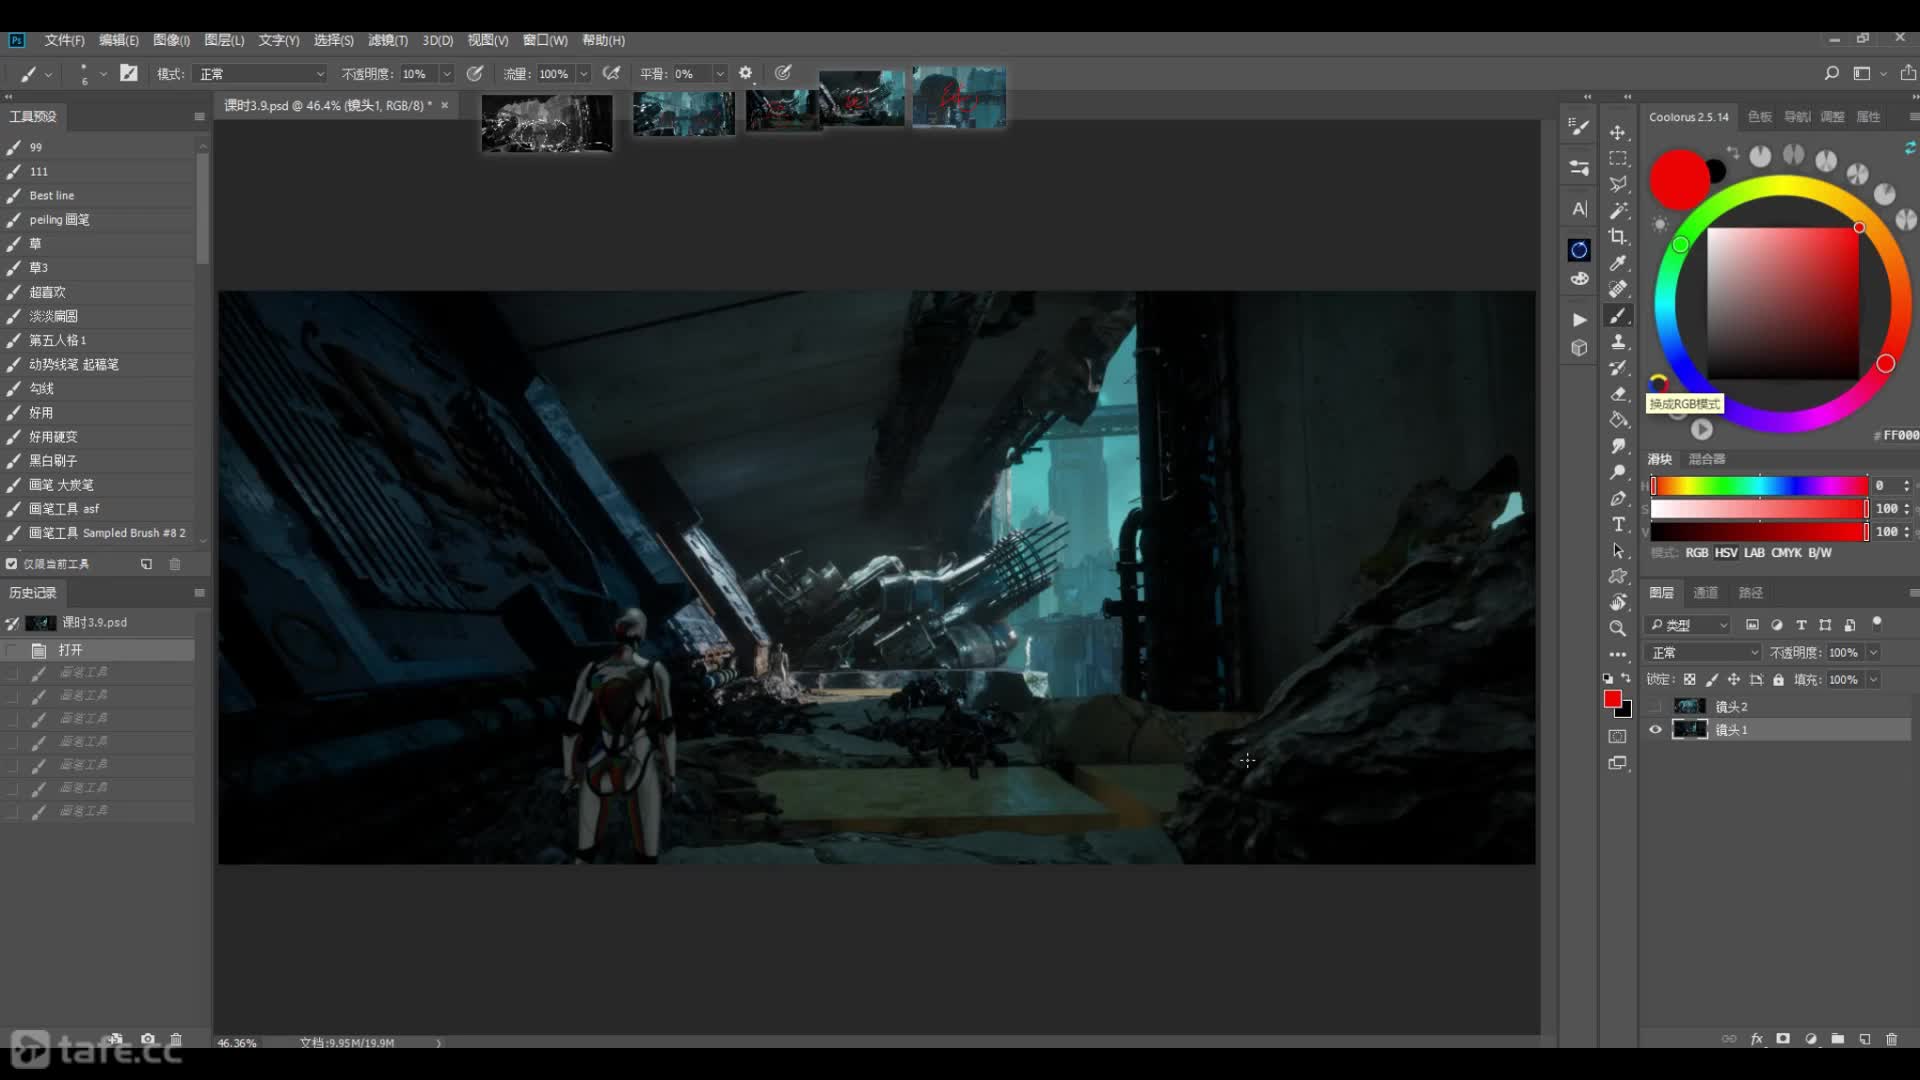This screenshot has height=1080, width=1920.
Task: Open 滤镜(T) menu
Action: (x=388, y=40)
